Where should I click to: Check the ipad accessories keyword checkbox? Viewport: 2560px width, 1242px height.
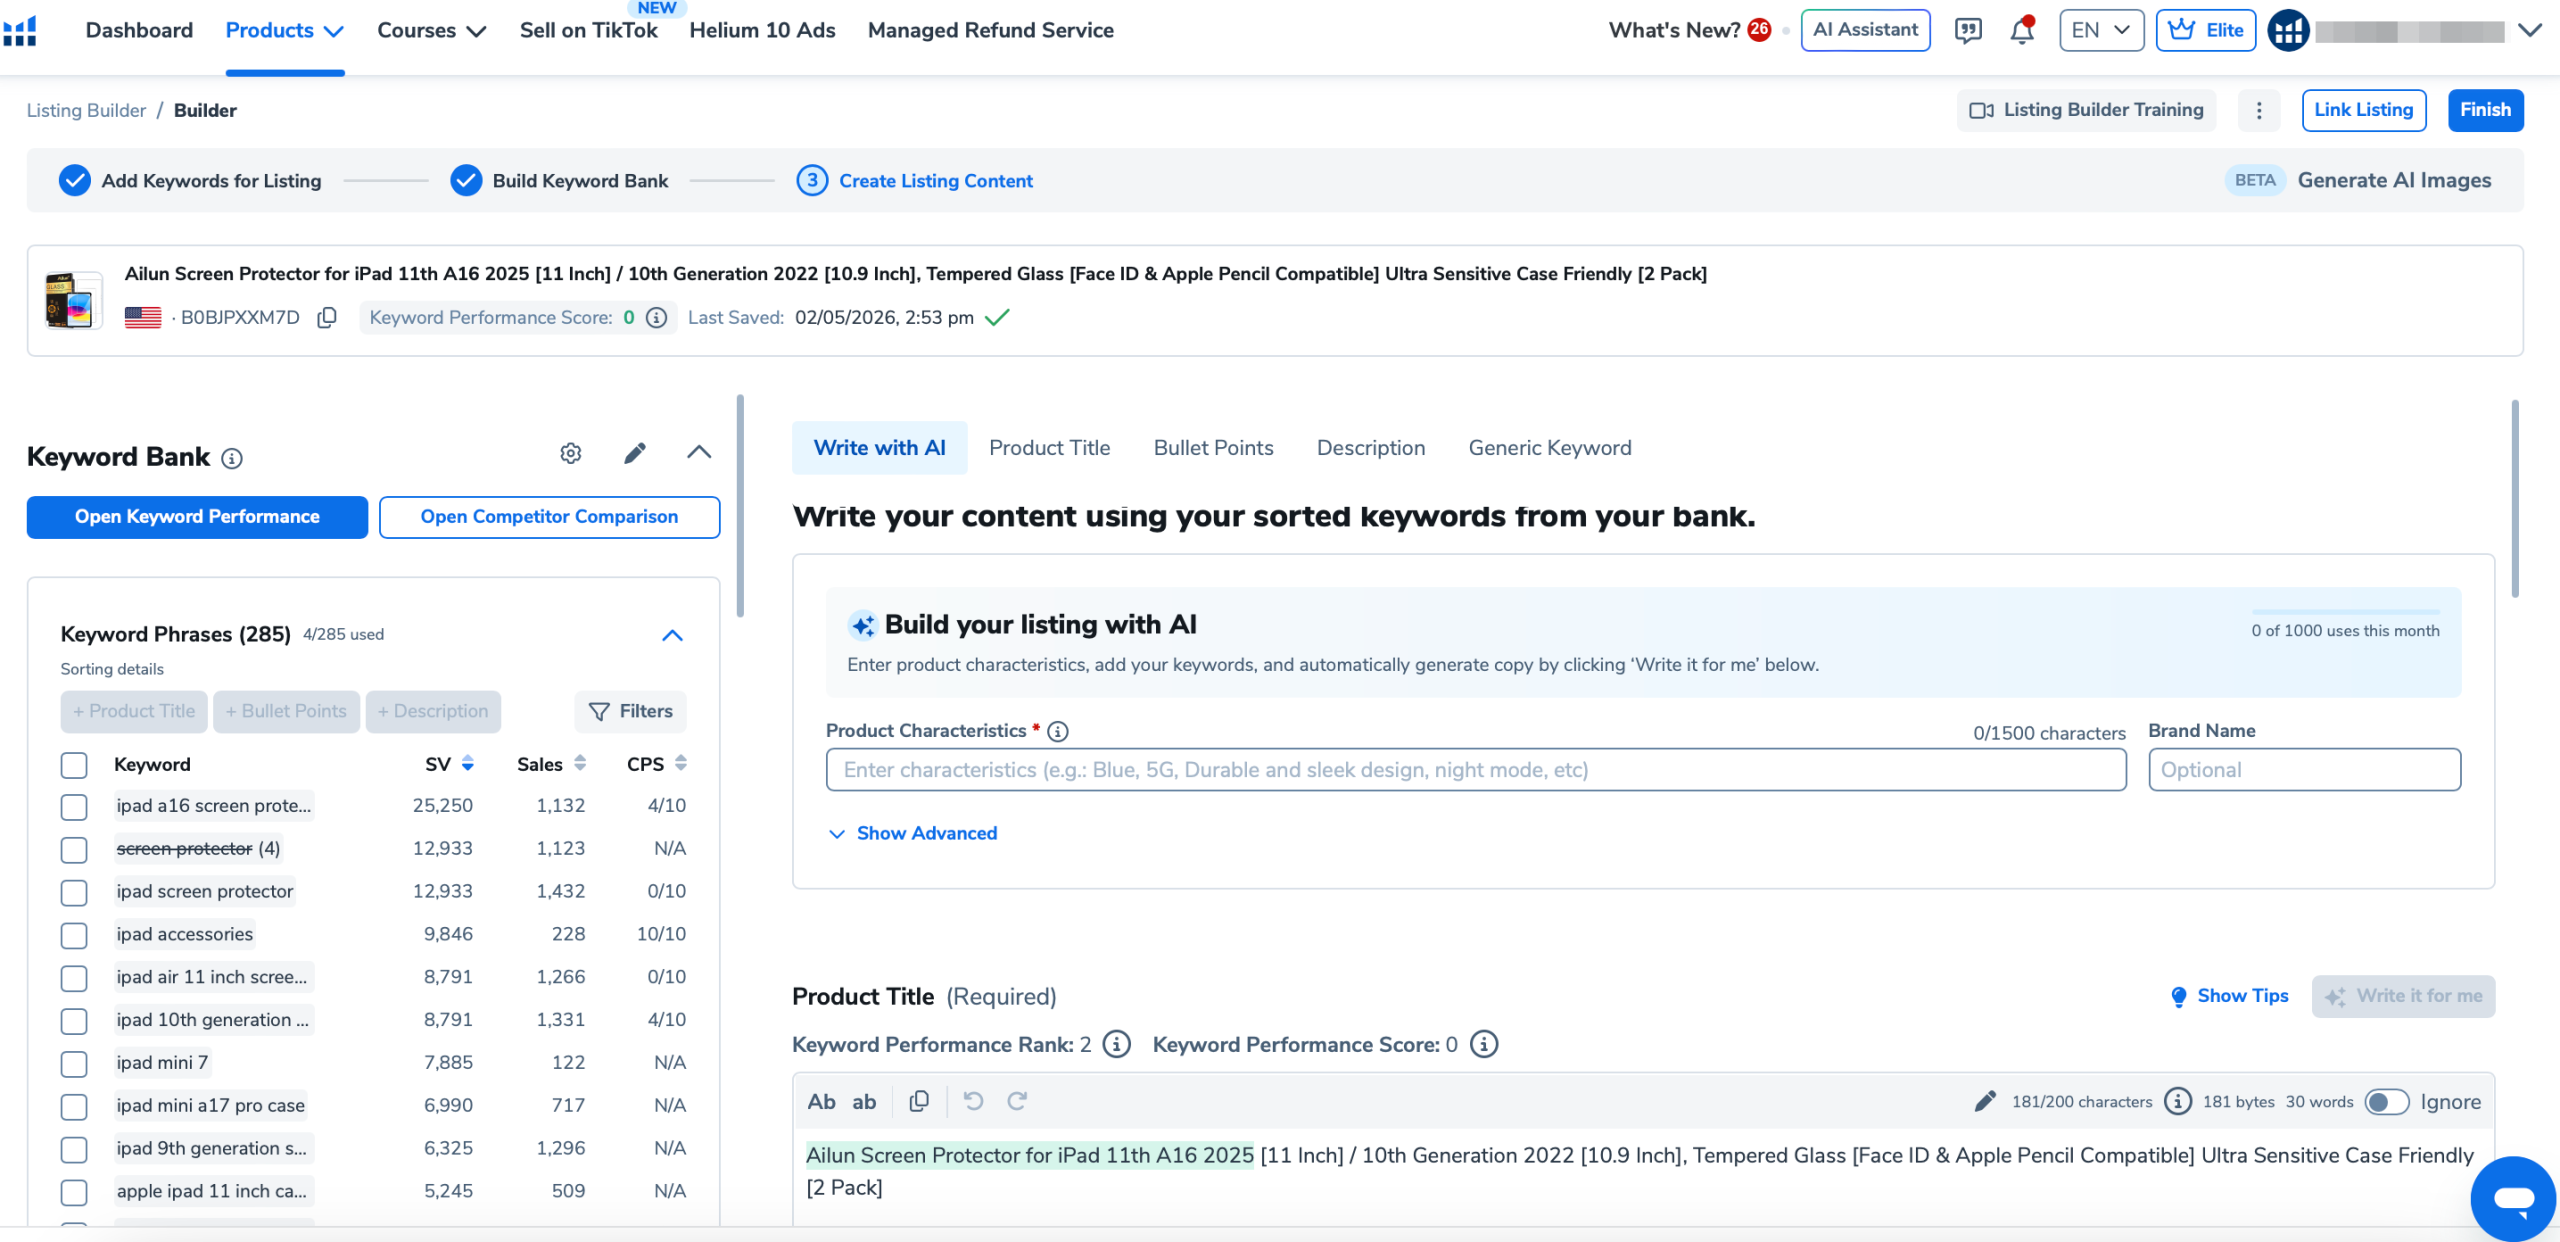pos(74,935)
